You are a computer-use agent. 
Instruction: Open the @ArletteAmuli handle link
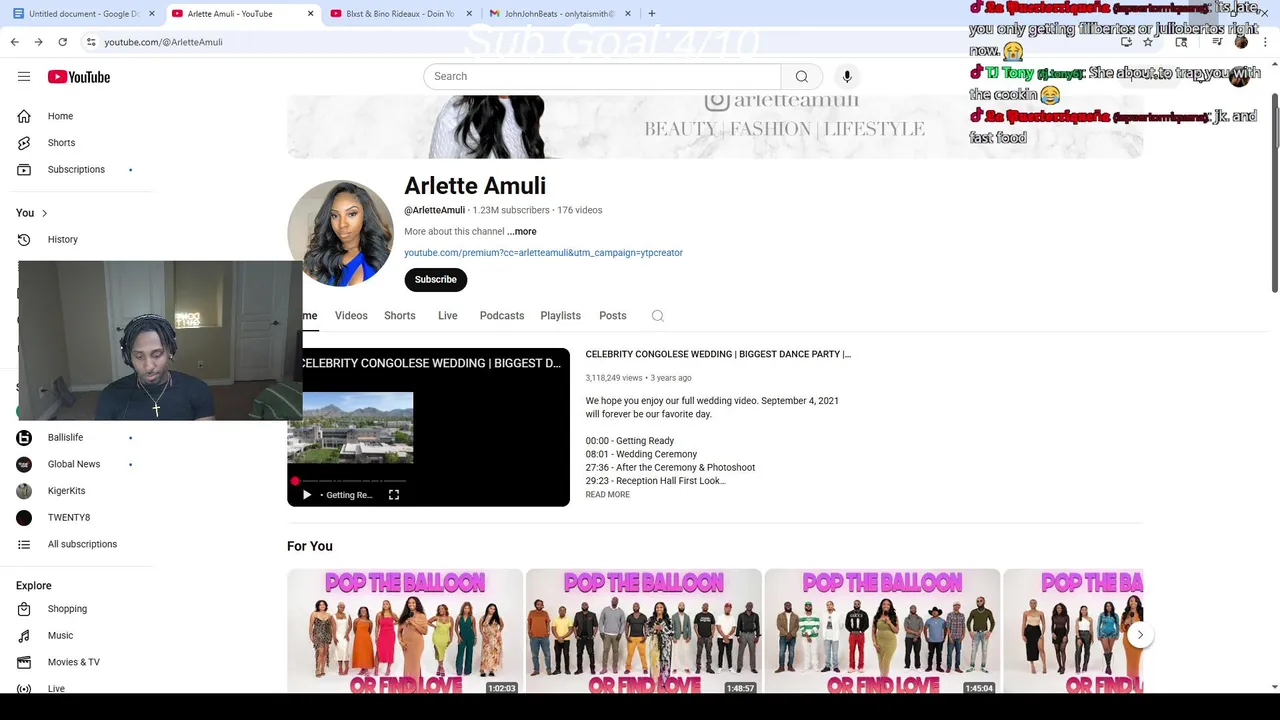coord(434,210)
